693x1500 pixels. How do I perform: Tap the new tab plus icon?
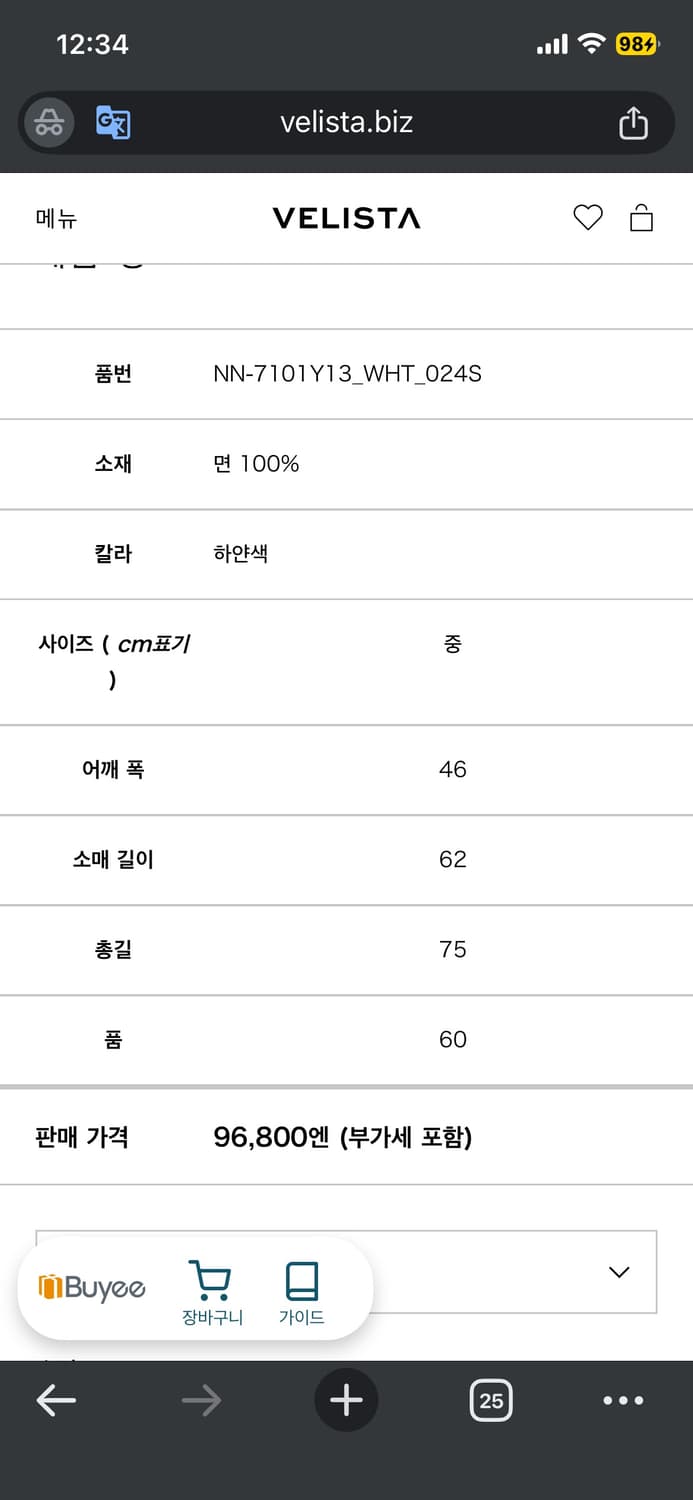346,1400
